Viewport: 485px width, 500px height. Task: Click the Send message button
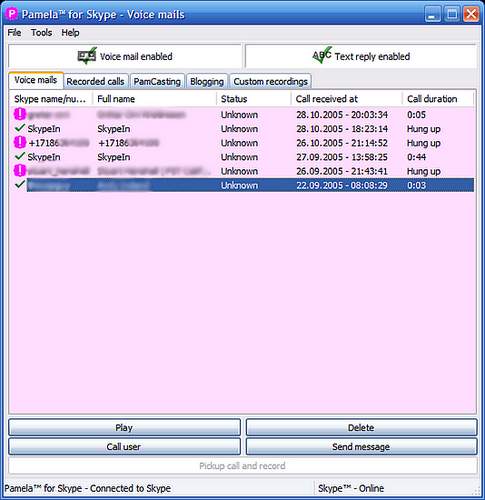(x=361, y=447)
